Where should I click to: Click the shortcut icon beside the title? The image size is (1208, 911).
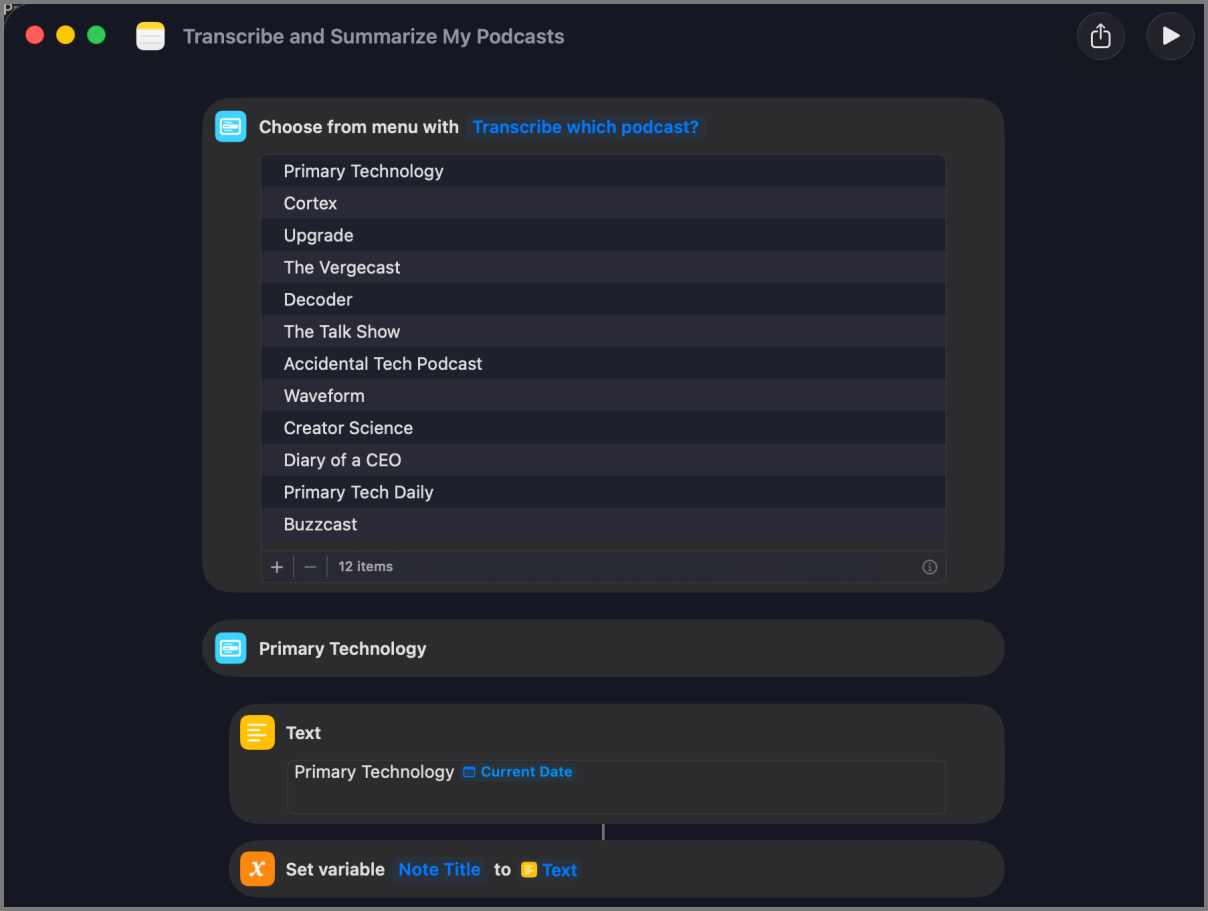click(x=150, y=36)
